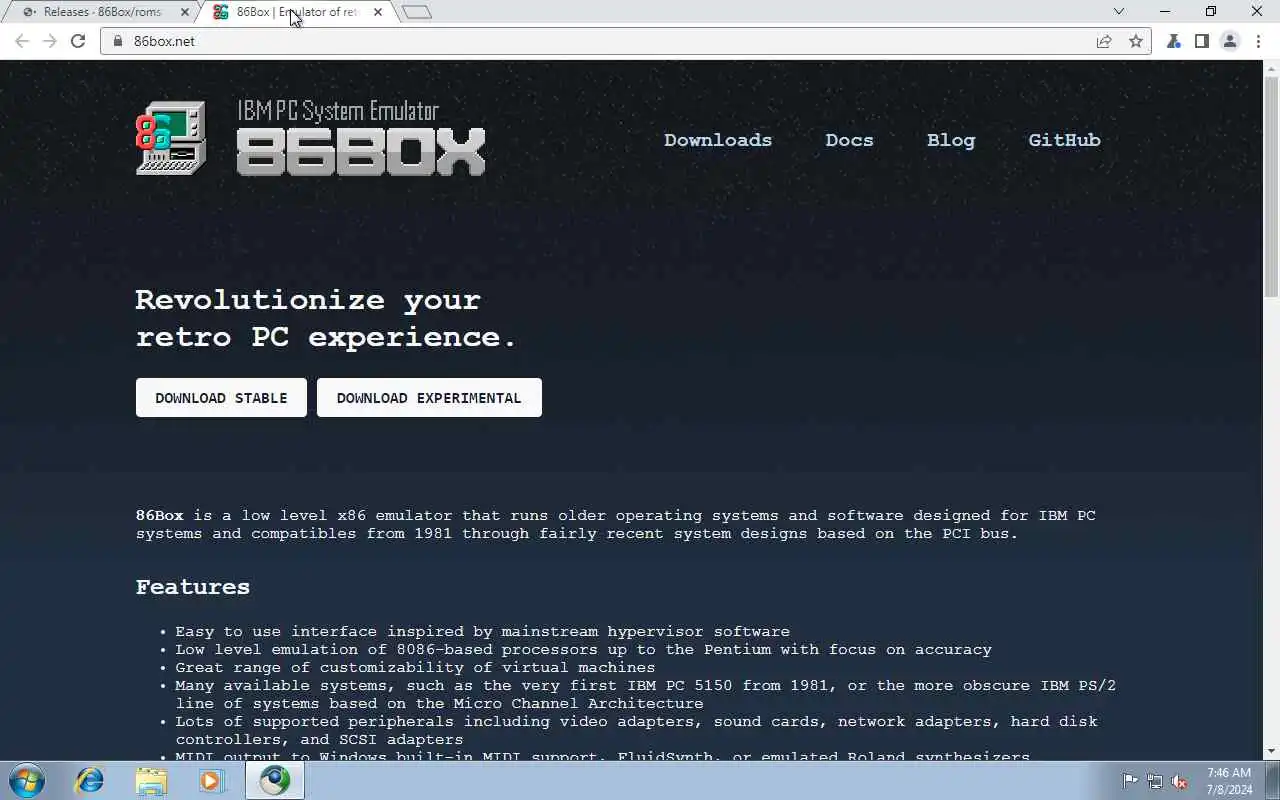Close the 86Box Emulator tab
The width and height of the screenshot is (1280, 800).
pos(378,12)
